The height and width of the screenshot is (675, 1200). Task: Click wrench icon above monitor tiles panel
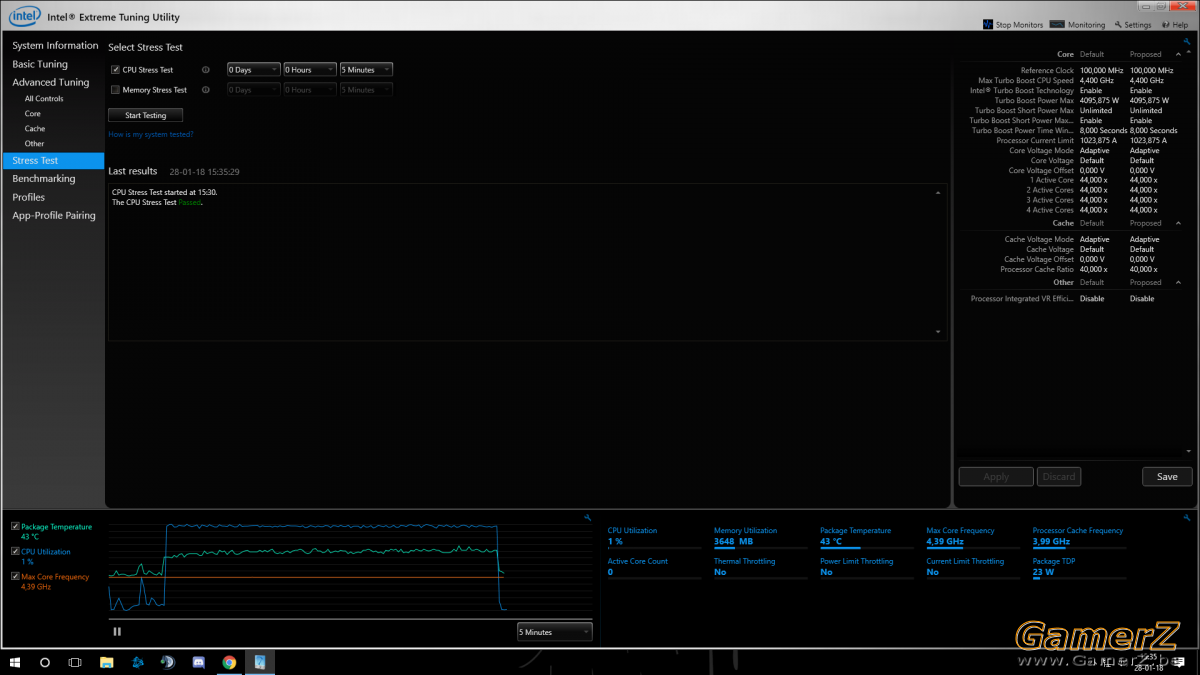coord(1187,517)
